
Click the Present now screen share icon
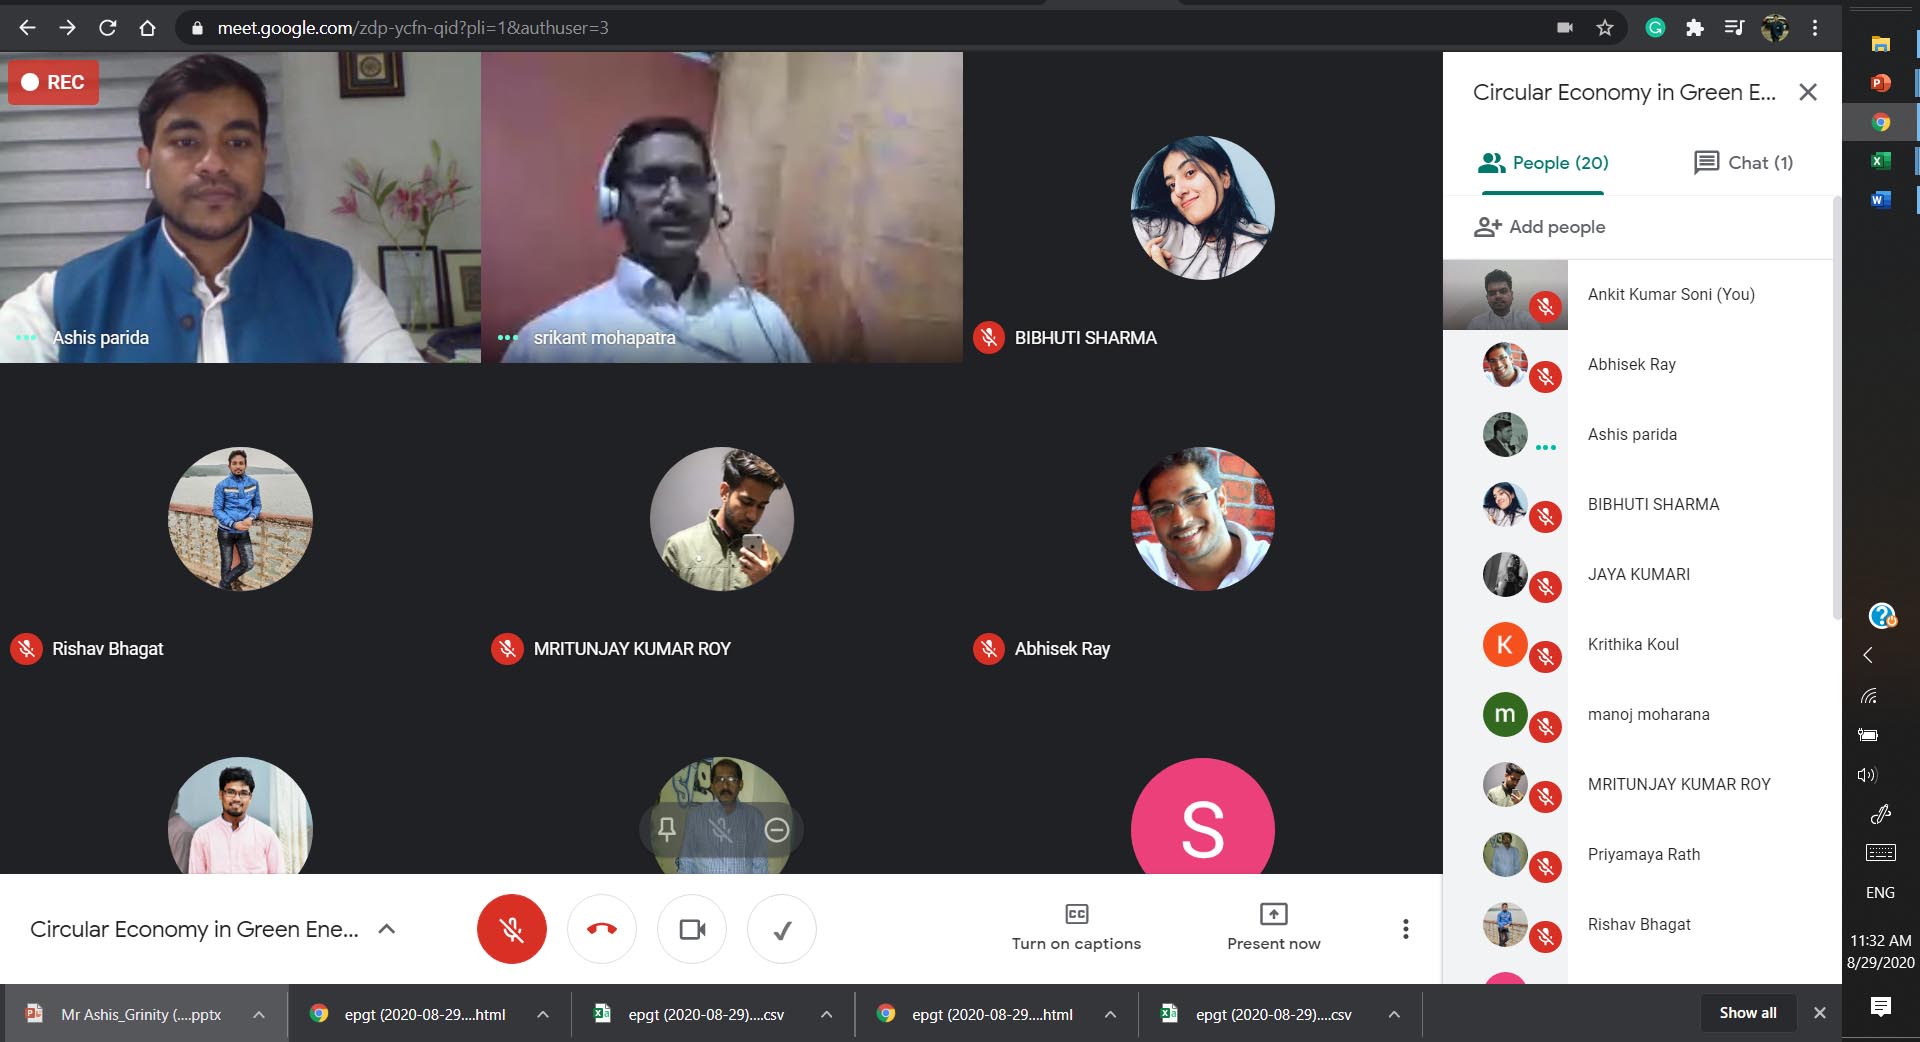pos(1273,914)
